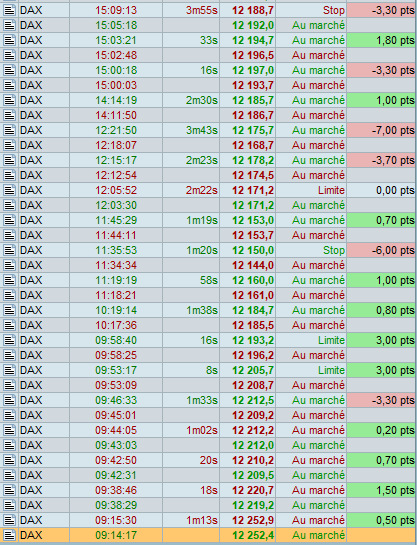
Task: Click document icon on 09:42:50 row
Action: [9, 460]
